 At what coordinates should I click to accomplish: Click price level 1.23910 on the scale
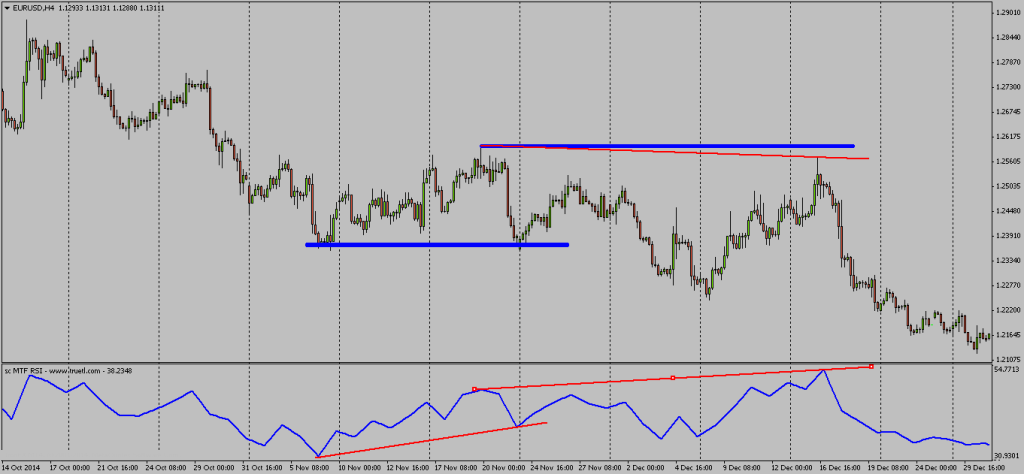coord(1006,236)
